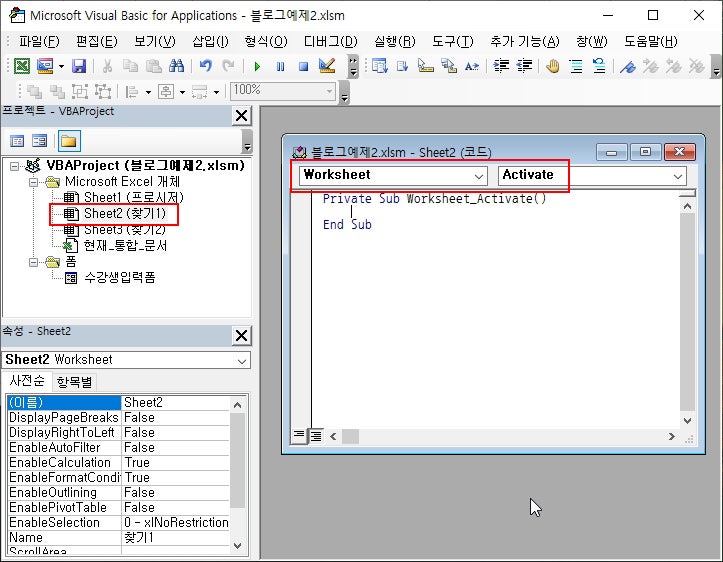
Task: Click the Indent icon in edit toolbar
Action: pos(501,66)
